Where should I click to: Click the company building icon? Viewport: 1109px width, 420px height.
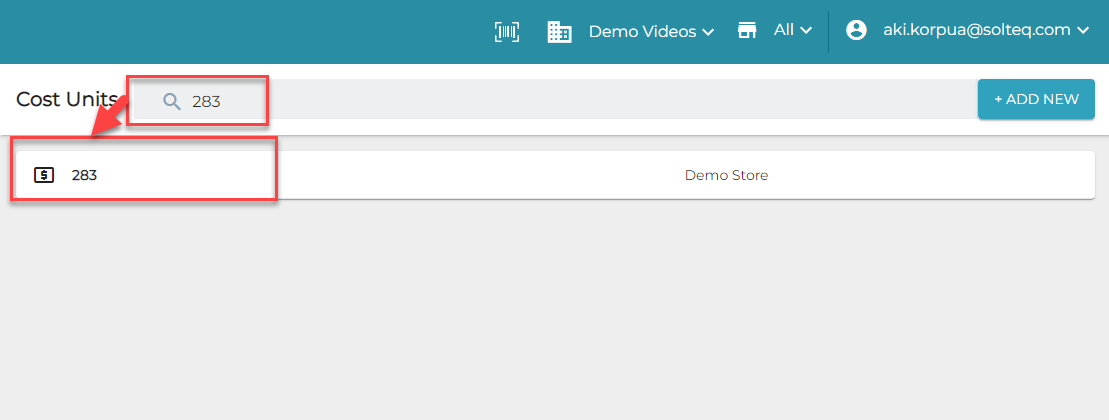[x=559, y=31]
